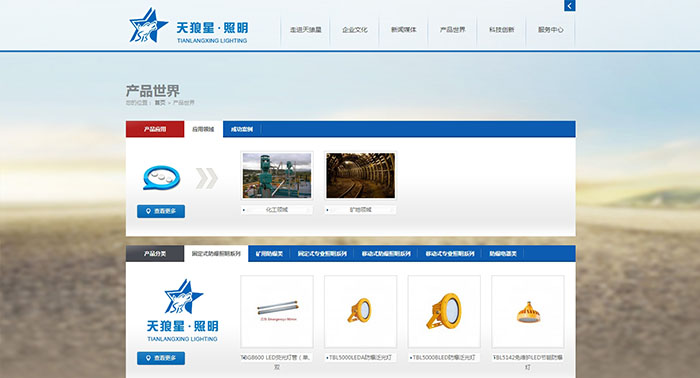Switch to 固定式防爆照明系列 tab
700x378 pixels.
pyautogui.click(x=216, y=253)
